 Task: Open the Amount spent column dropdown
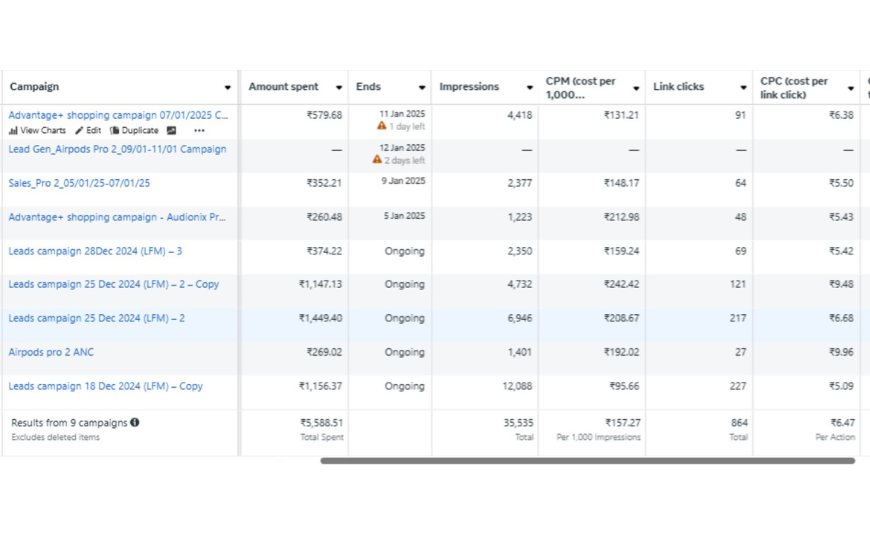pos(339,88)
